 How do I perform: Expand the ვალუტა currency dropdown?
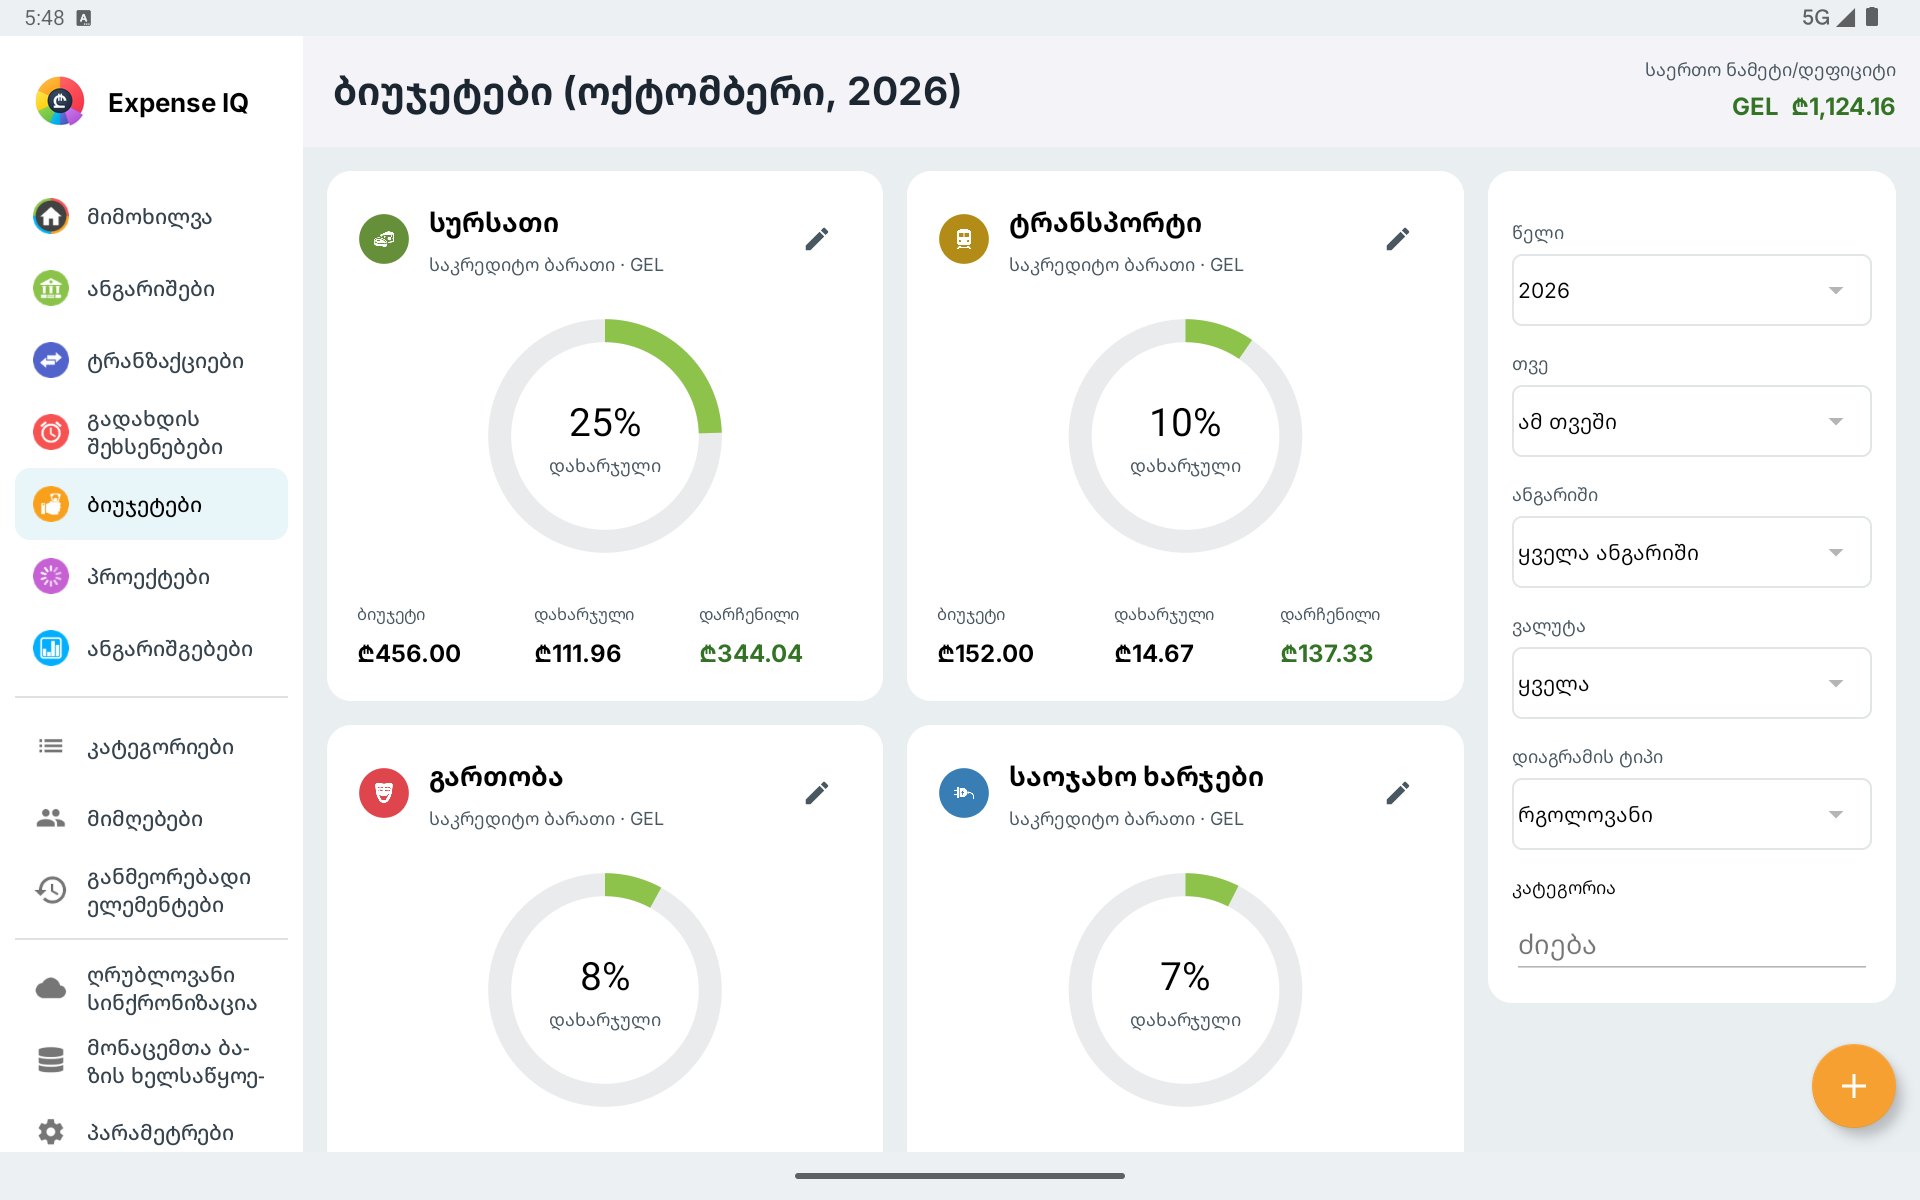[1691, 683]
